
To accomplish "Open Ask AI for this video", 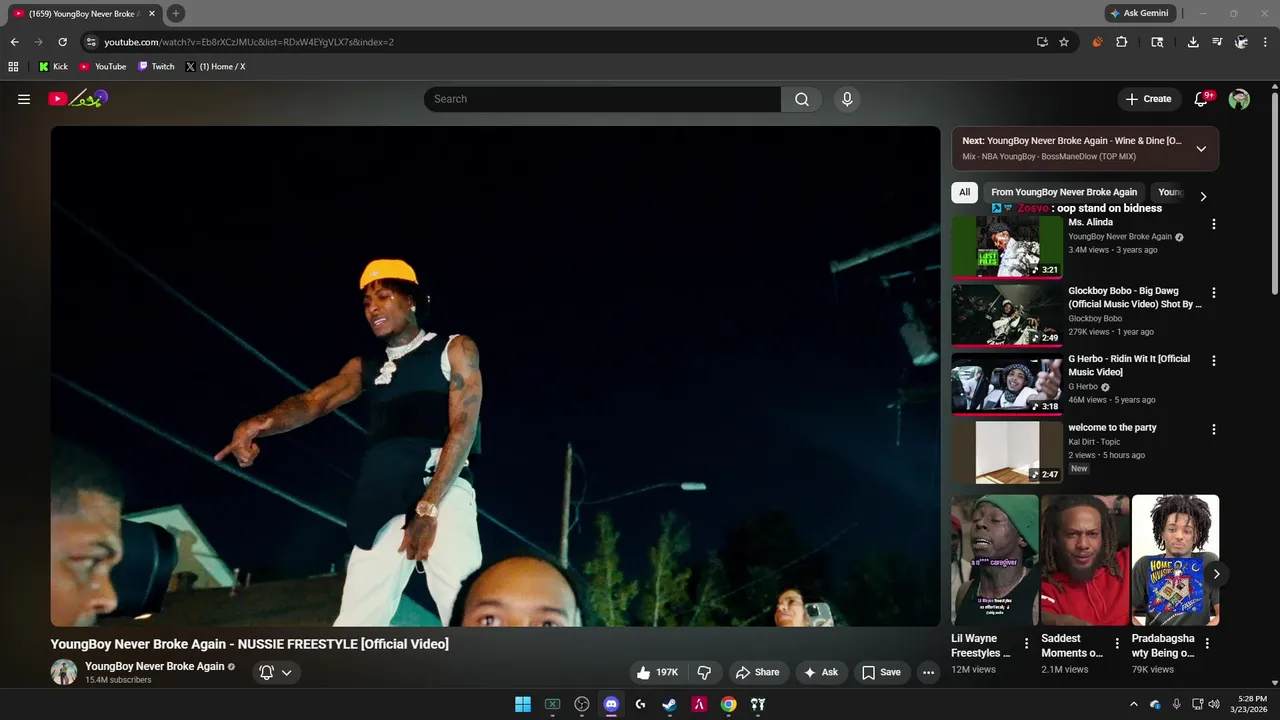I will (821, 672).
